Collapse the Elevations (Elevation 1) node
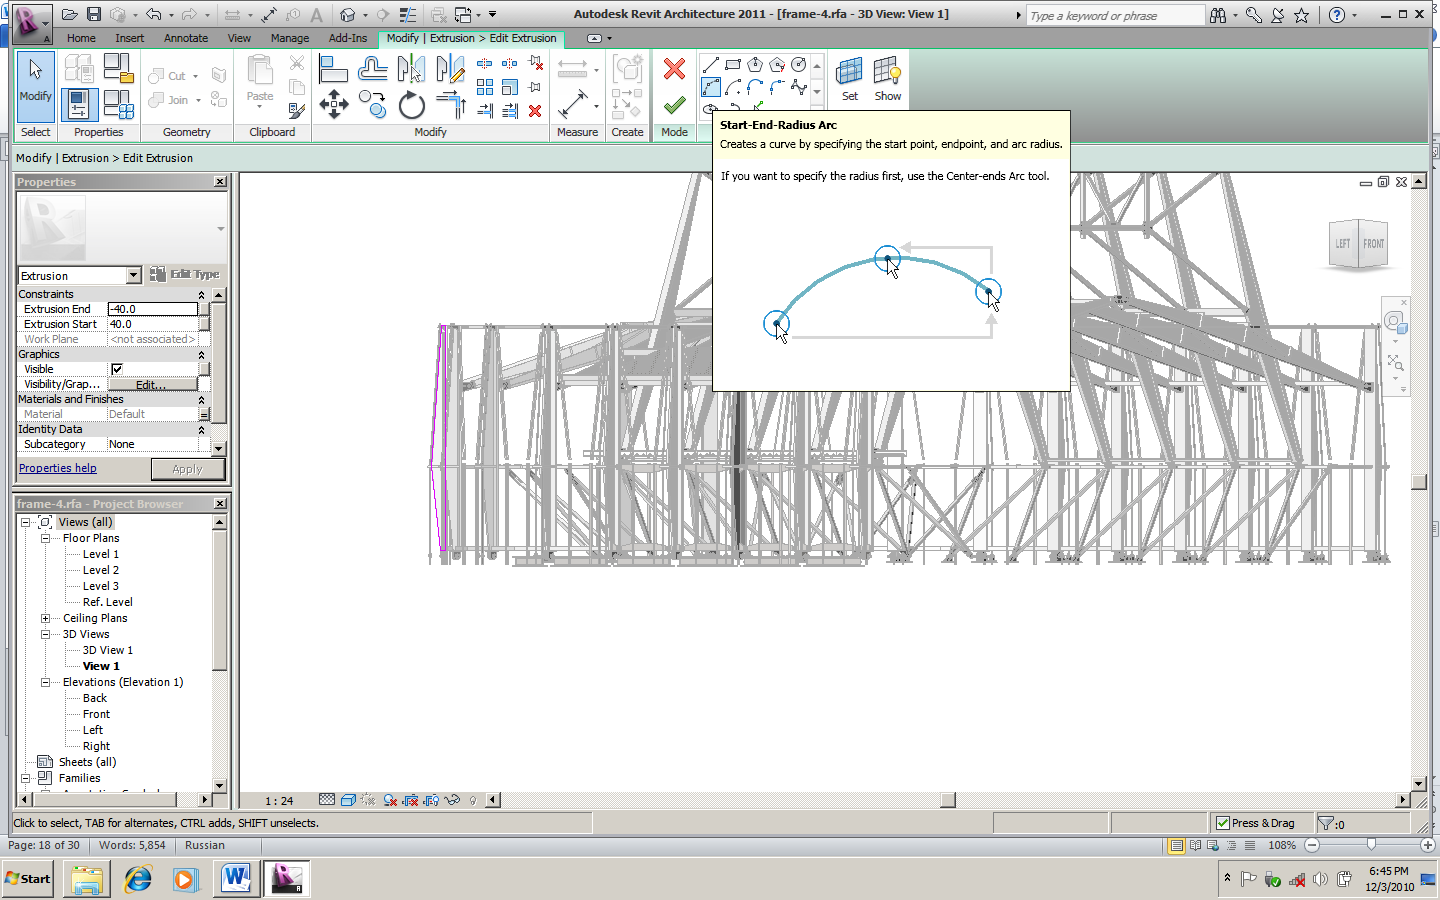The width and height of the screenshot is (1440, 900). tap(45, 682)
